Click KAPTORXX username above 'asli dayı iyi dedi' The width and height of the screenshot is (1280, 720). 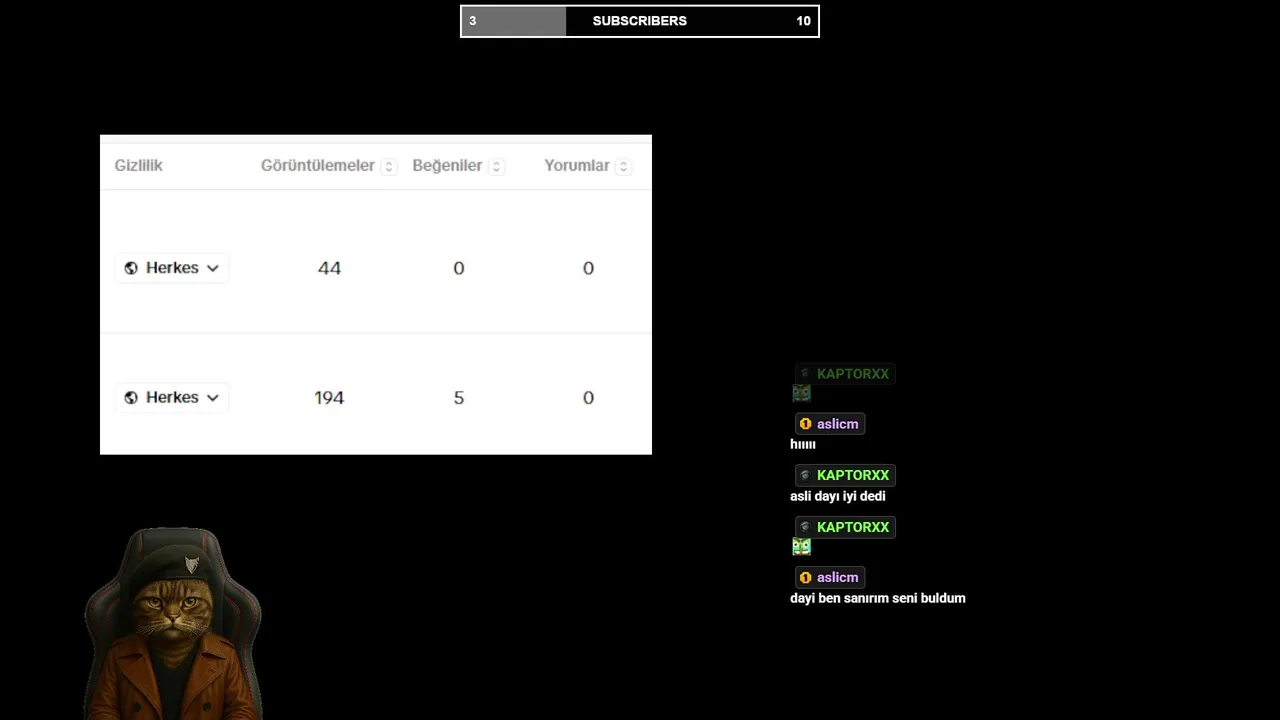coord(853,475)
